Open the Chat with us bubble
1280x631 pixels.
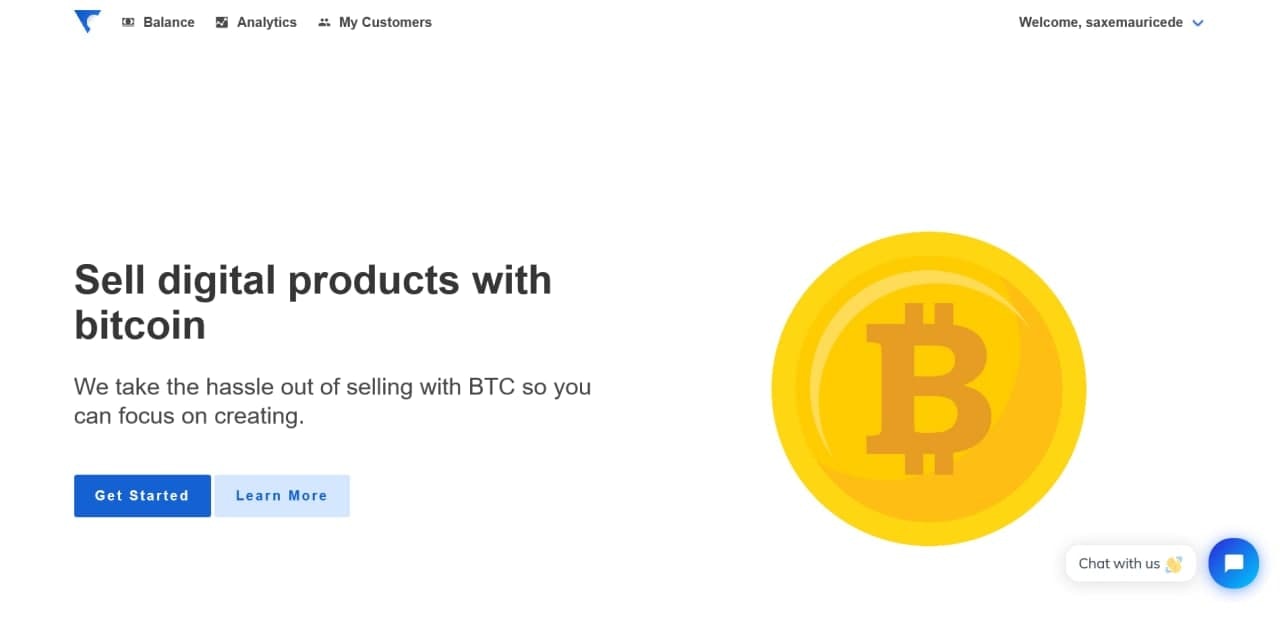click(x=1130, y=563)
